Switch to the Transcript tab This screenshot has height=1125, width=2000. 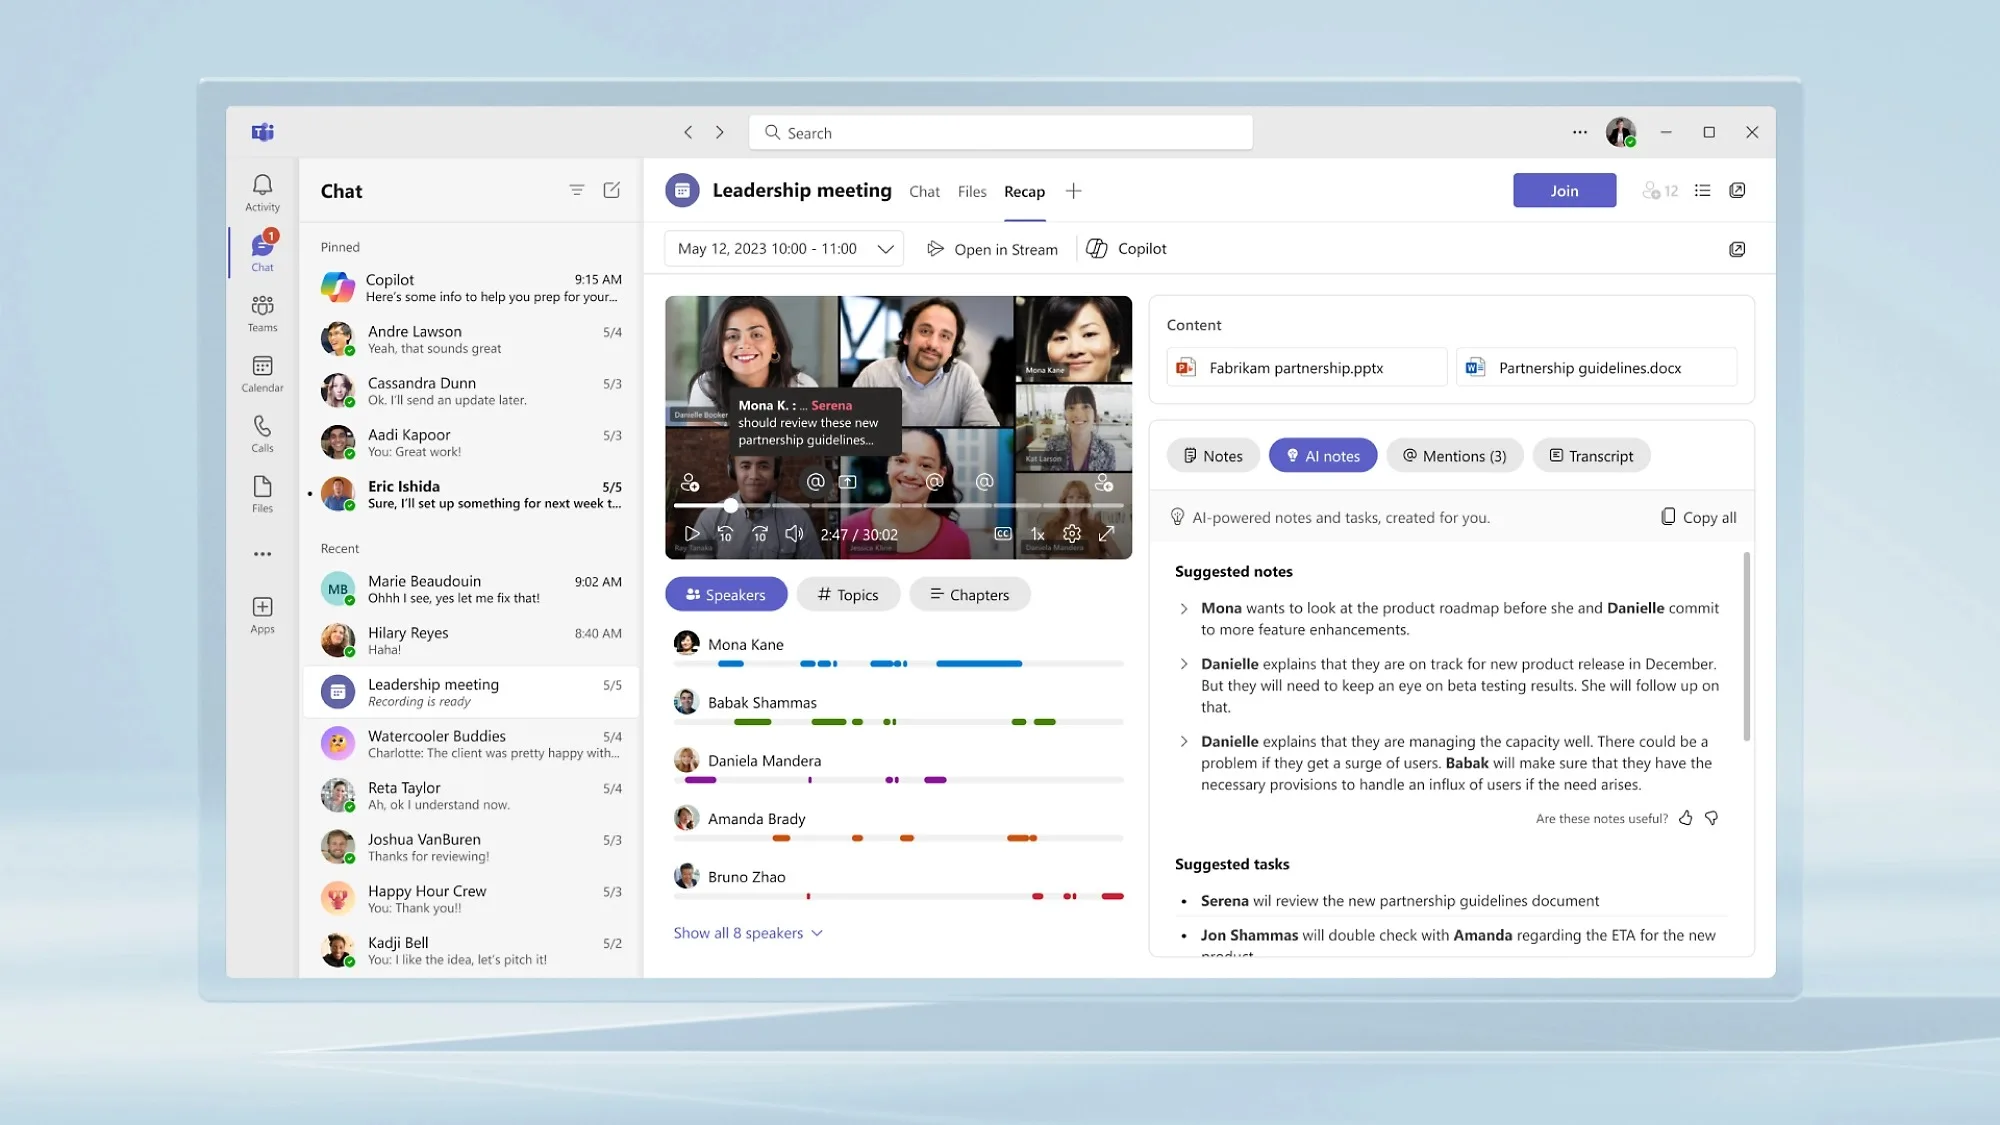tap(1591, 455)
